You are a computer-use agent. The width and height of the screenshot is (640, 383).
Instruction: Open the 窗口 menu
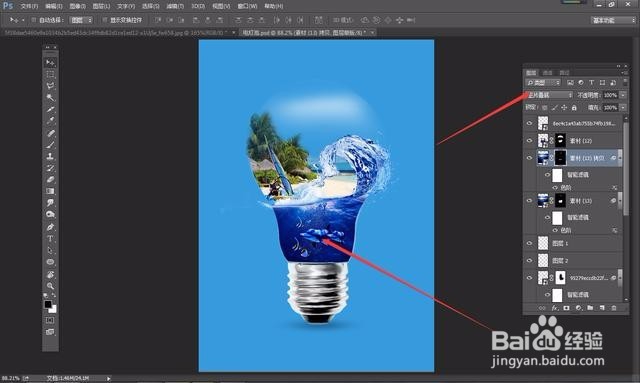coord(247,6)
